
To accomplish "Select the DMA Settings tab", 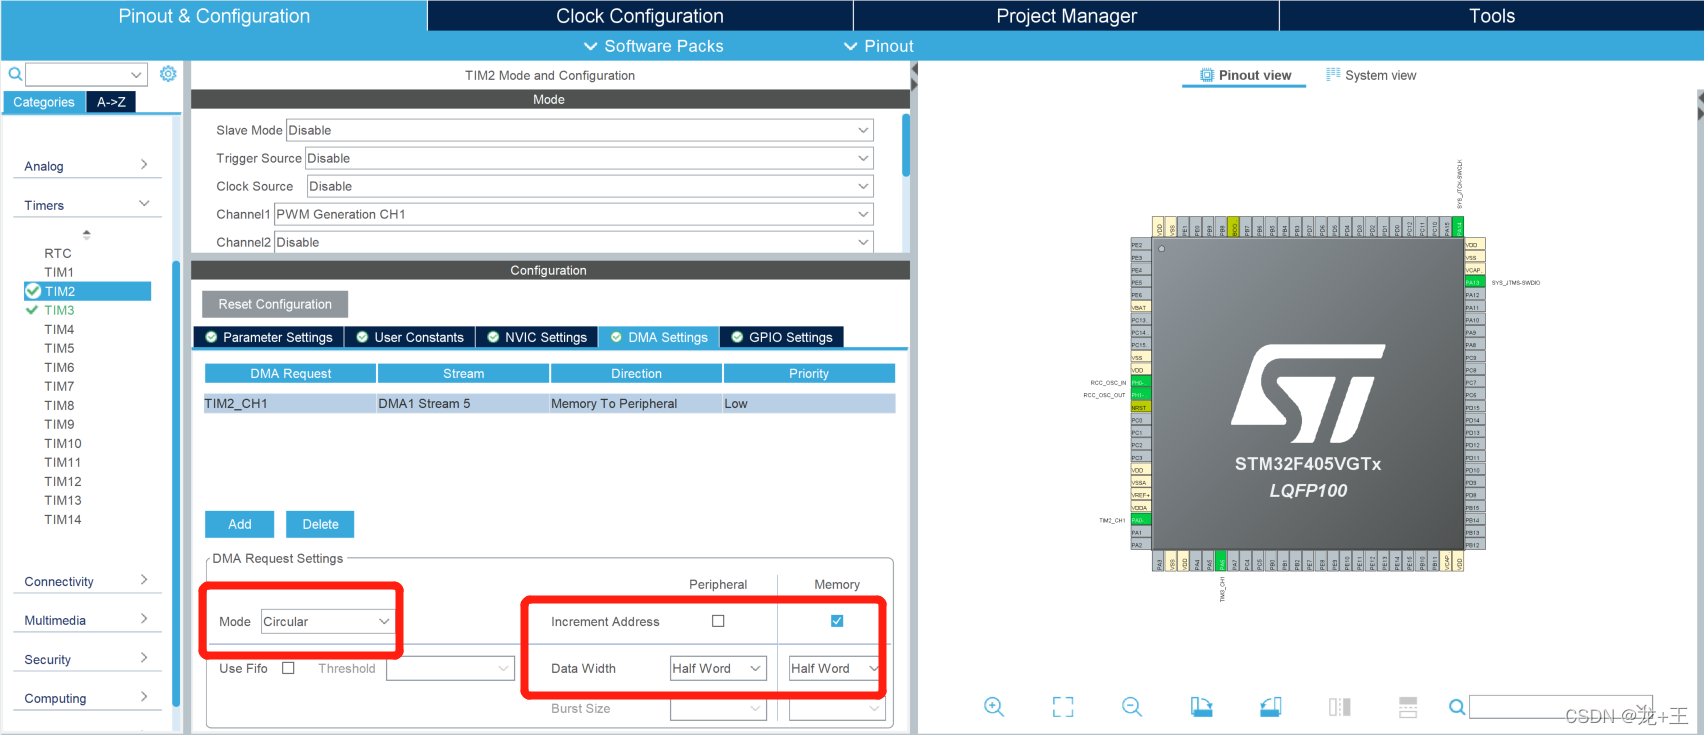I will [659, 337].
